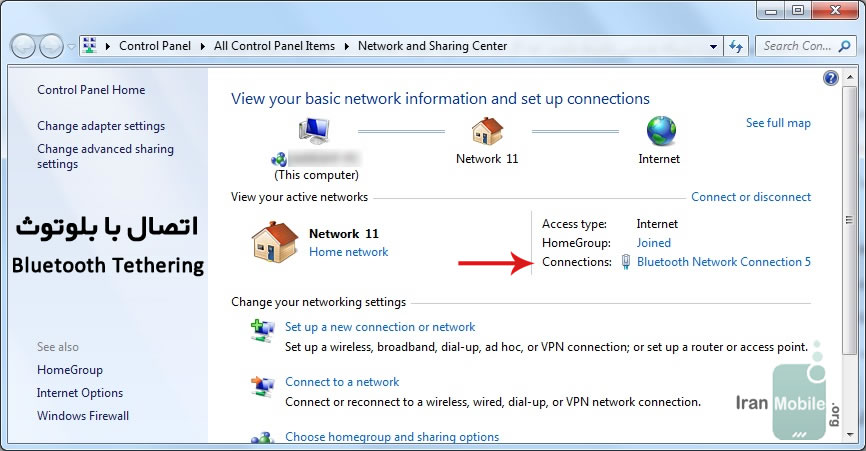This screenshot has height=451, width=866.
Task: Click the Refresh button in address bar
Action: tap(736, 46)
